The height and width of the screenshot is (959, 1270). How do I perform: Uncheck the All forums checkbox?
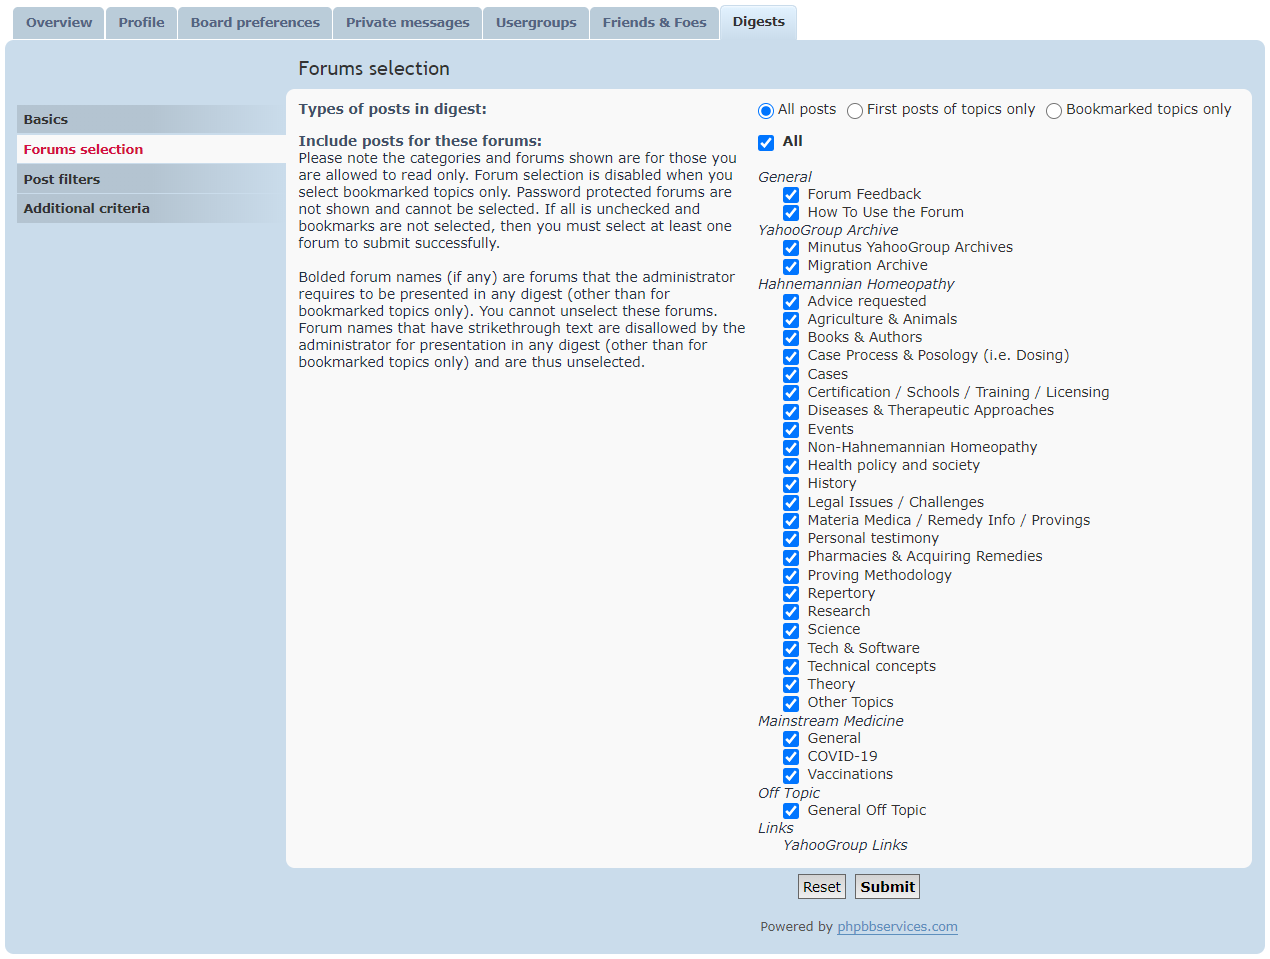(x=766, y=143)
